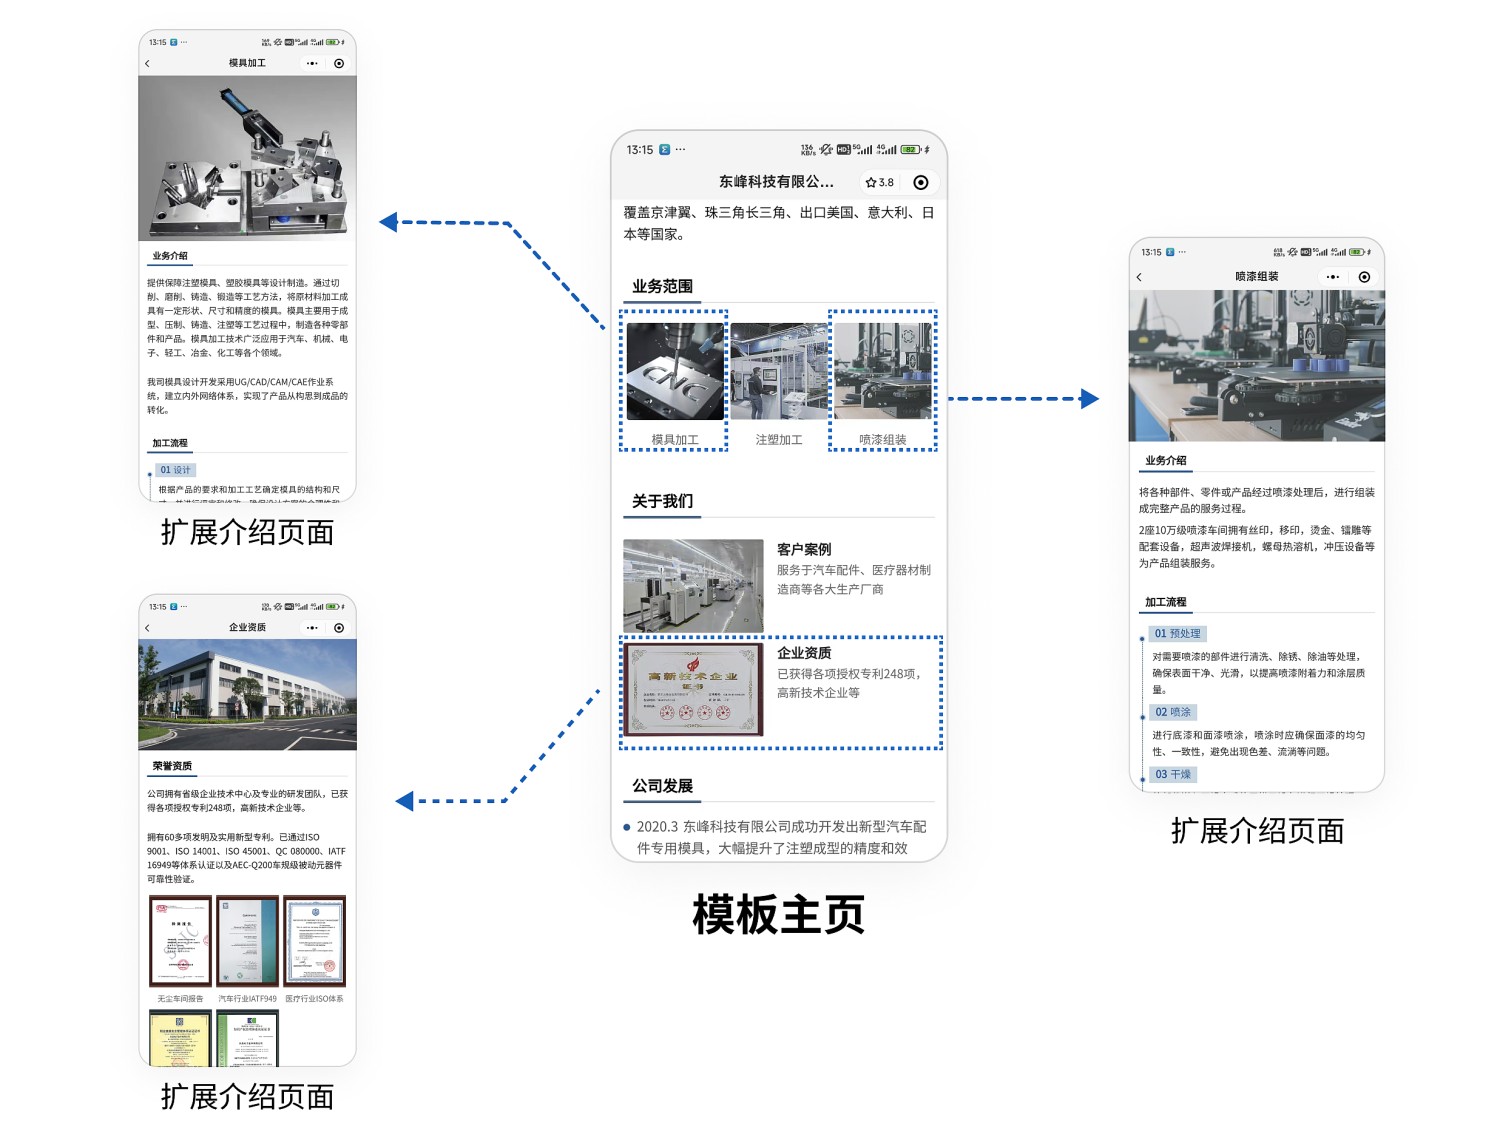Screen dimensions: 1500x1129
Task: Open the 客户案例 entry title
Action: (804, 549)
